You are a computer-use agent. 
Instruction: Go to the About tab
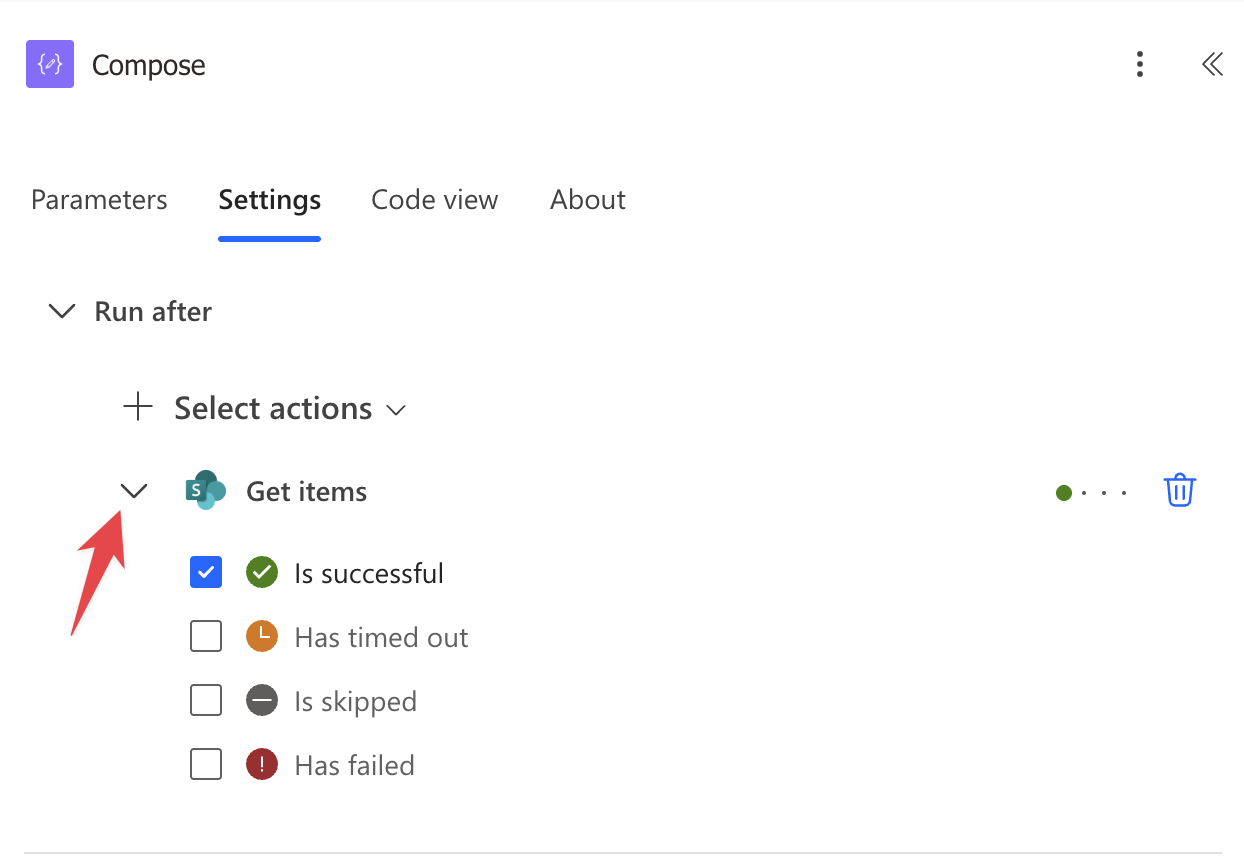pyautogui.click(x=587, y=200)
